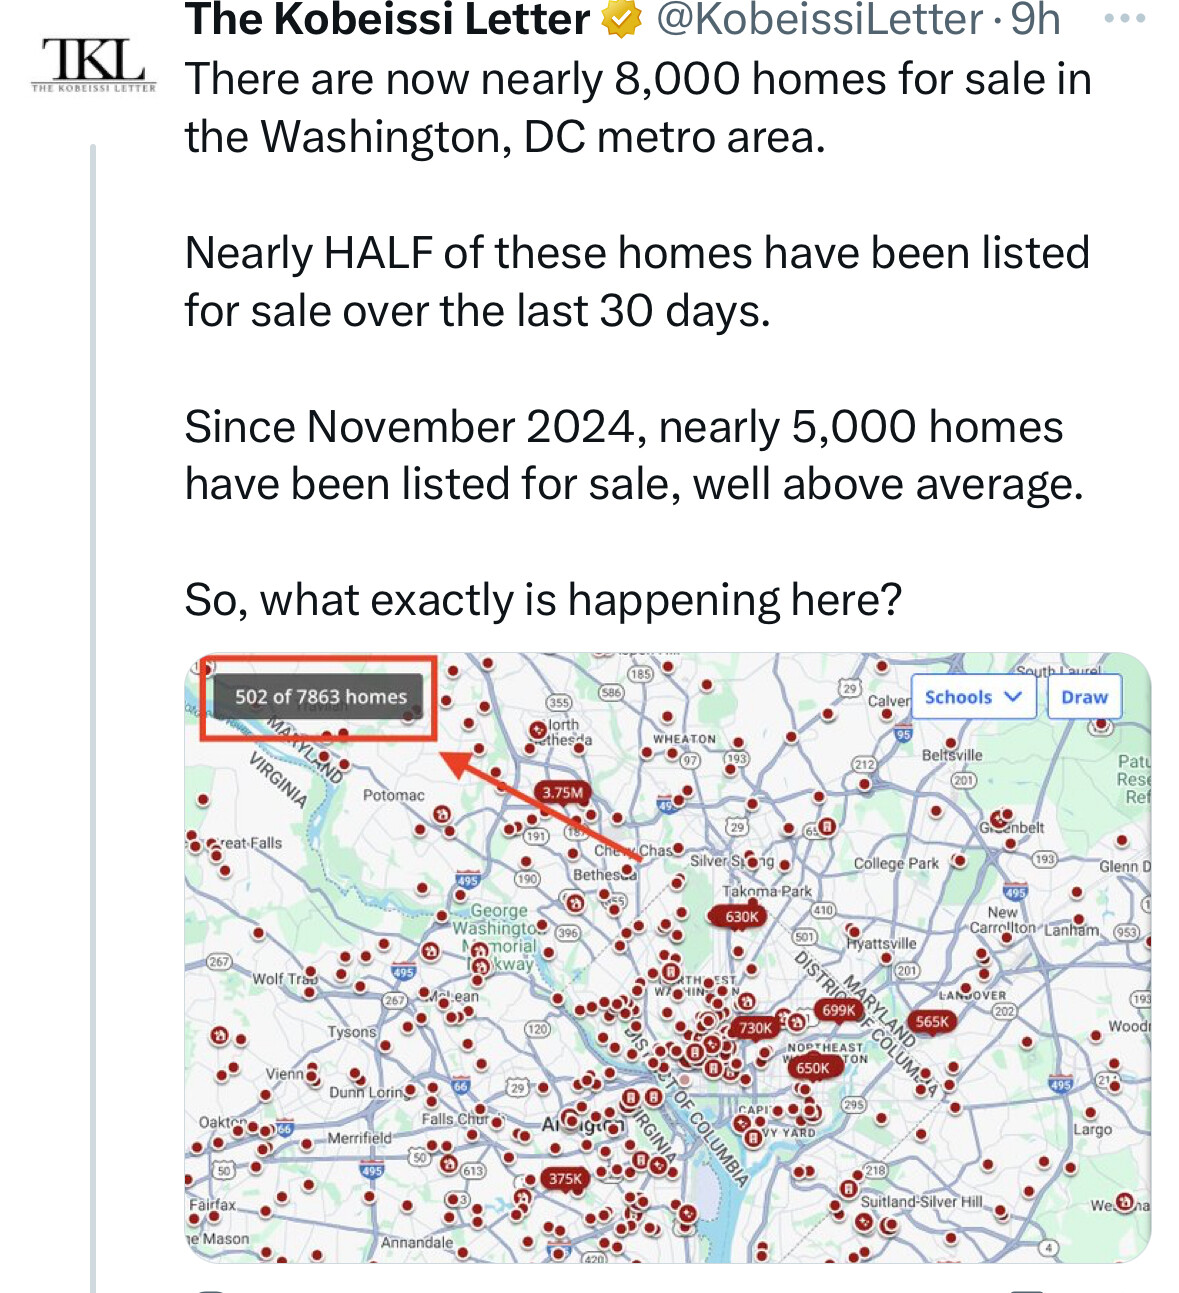Select the 3.75M price marker on map
1179x1293 pixels.
click(562, 792)
